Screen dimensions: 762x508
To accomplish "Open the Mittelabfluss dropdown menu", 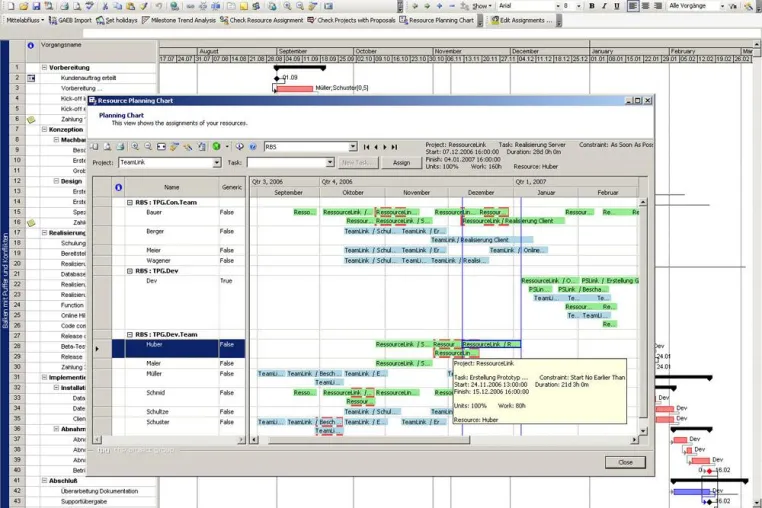I will click(x=25, y=20).
